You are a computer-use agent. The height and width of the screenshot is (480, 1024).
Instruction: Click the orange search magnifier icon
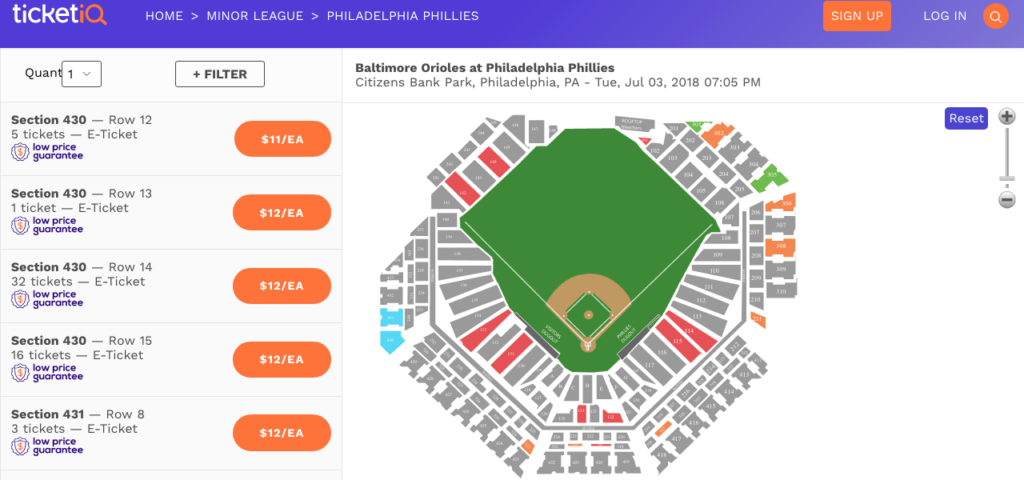tap(995, 16)
